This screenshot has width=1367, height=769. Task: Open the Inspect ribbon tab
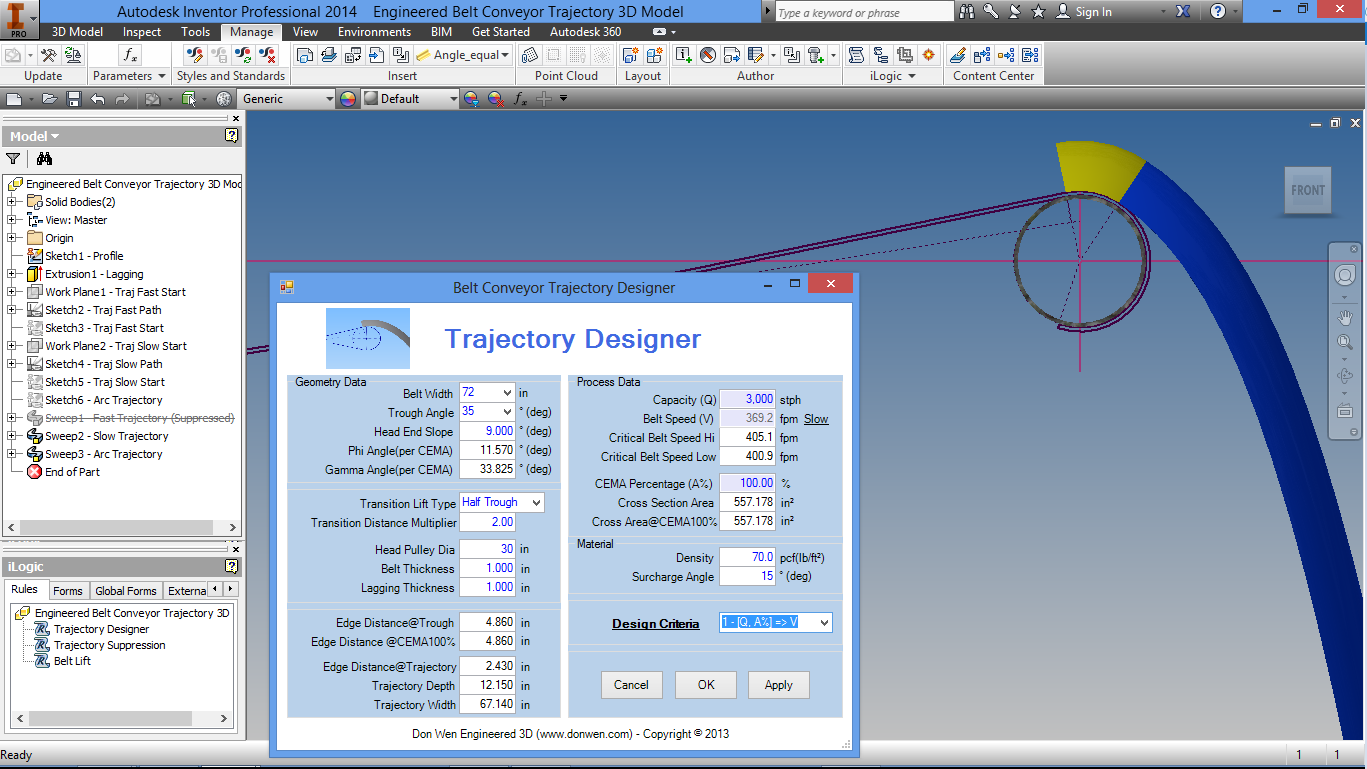(x=142, y=32)
